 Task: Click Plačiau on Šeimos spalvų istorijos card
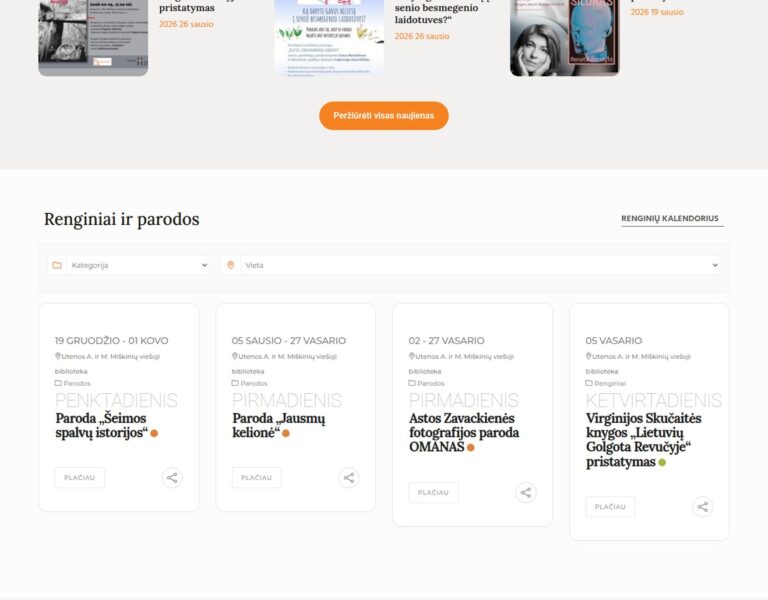click(x=80, y=478)
